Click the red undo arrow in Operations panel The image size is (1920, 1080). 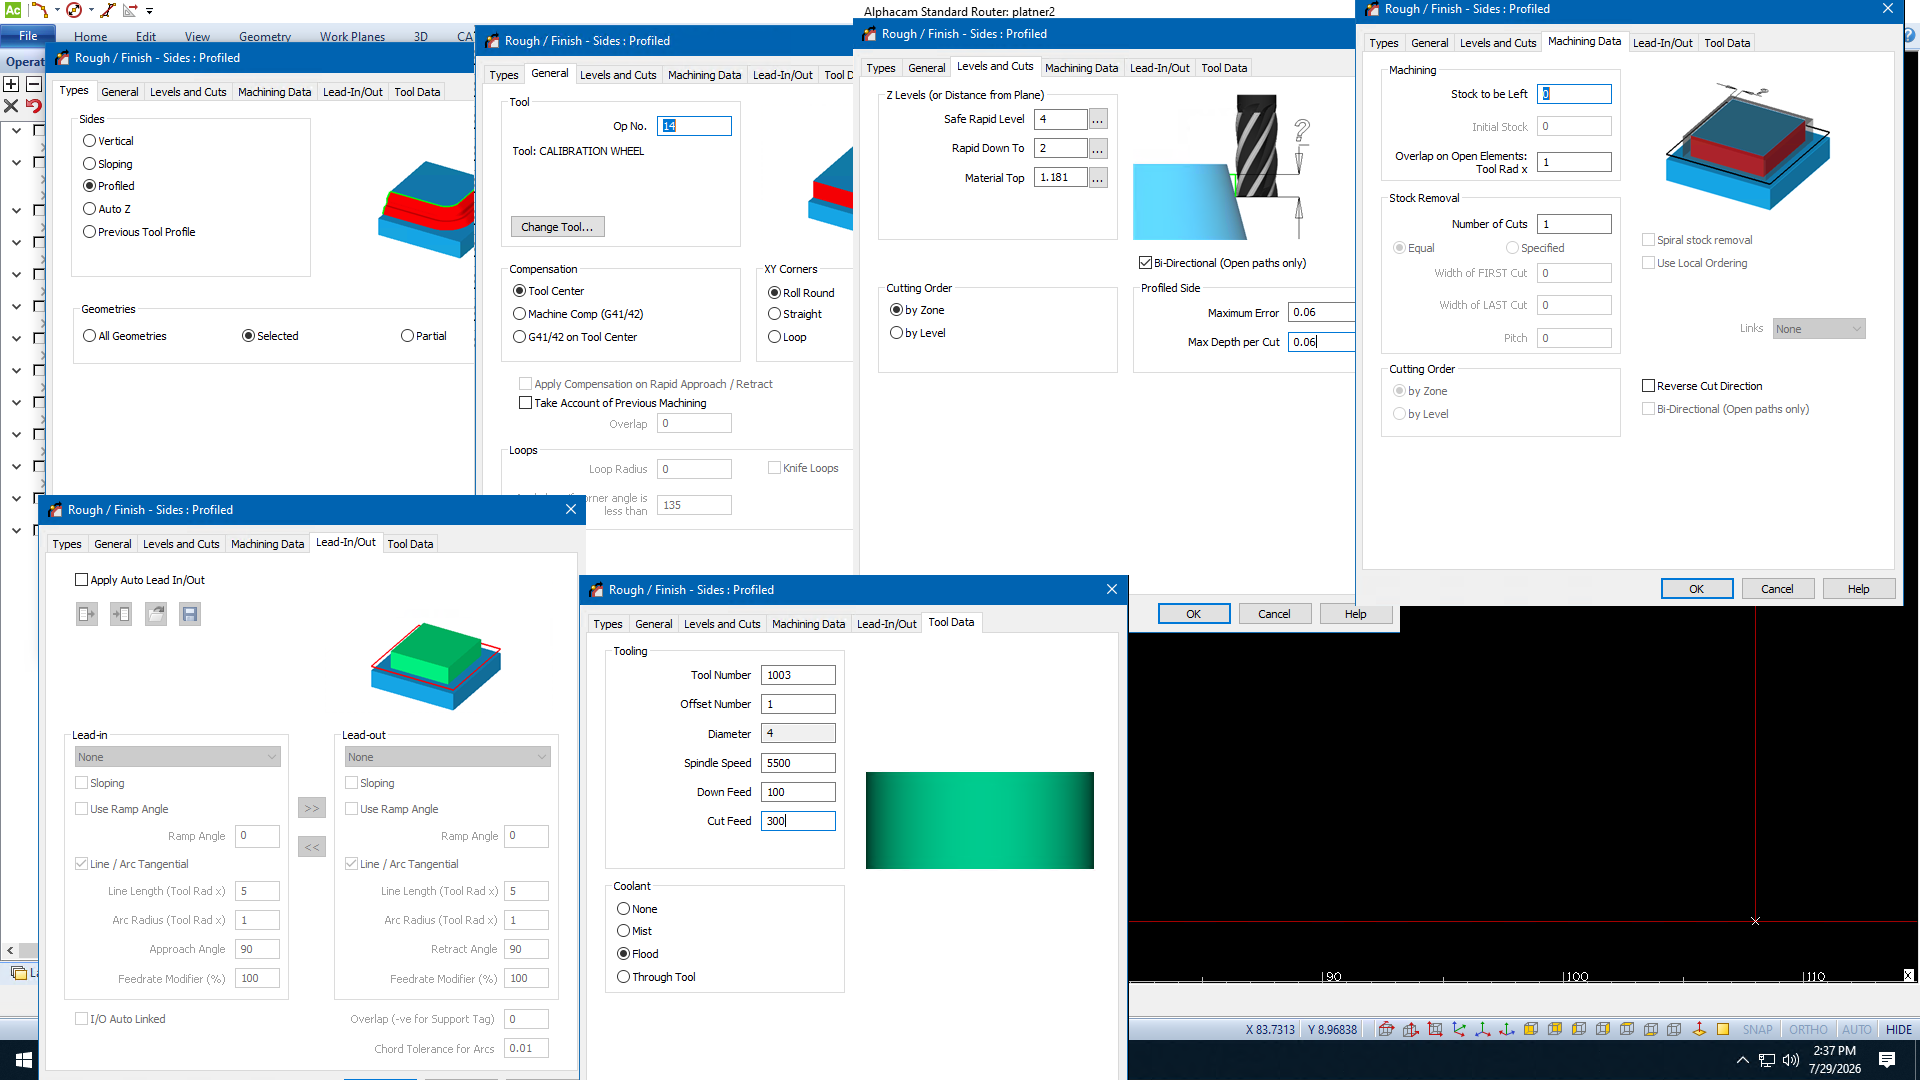tap(33, 106)
